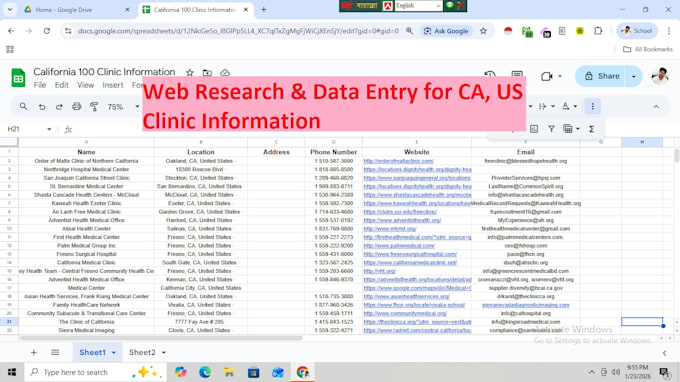Bookmark this page with the star icon
Image resolution: width=680 pixels, height=382 pixels.
click(483, 31)
